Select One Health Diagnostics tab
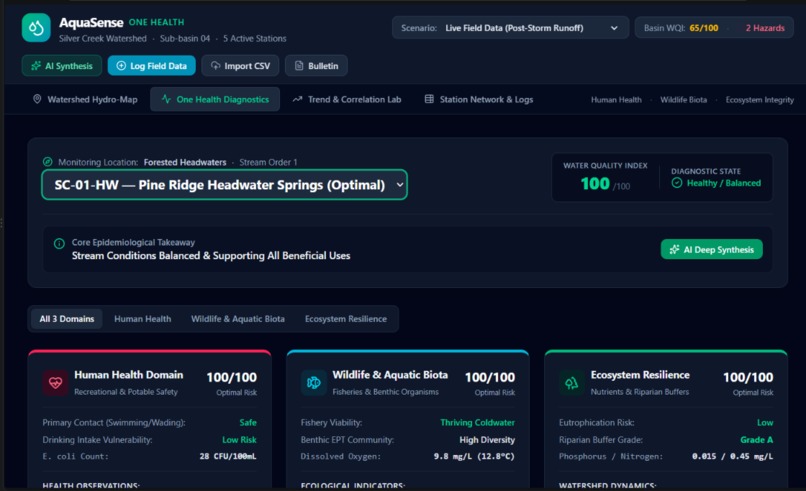Image resolution: width=806 pixels, height=491 pixels. pyautogui.click(x=215, y=99)
